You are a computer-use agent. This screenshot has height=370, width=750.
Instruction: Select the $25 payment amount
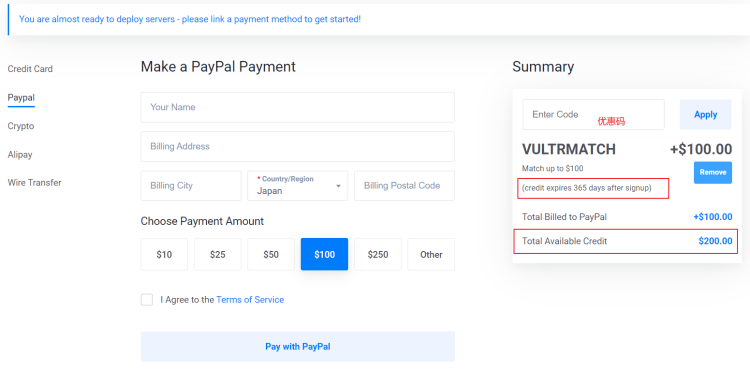[218, 254]
